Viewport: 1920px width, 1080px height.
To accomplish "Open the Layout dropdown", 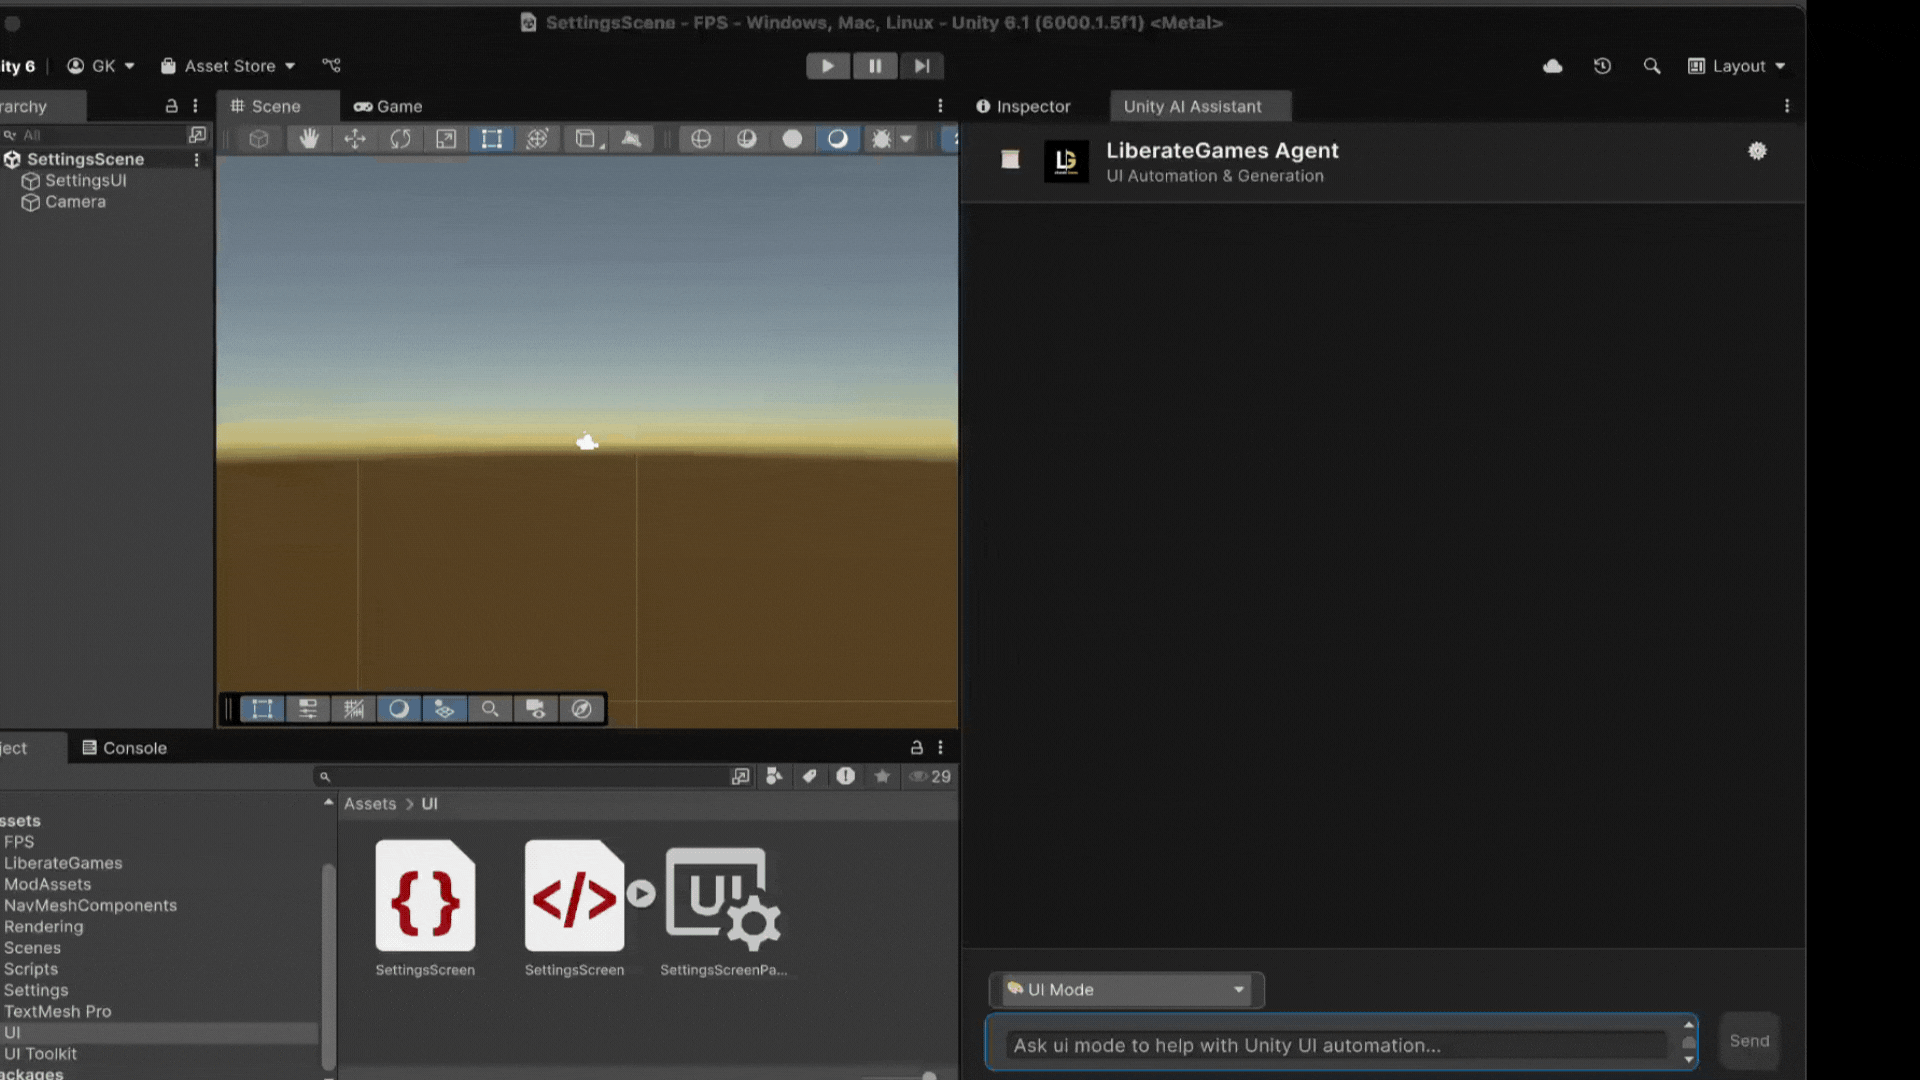I will pos(1737,65).
